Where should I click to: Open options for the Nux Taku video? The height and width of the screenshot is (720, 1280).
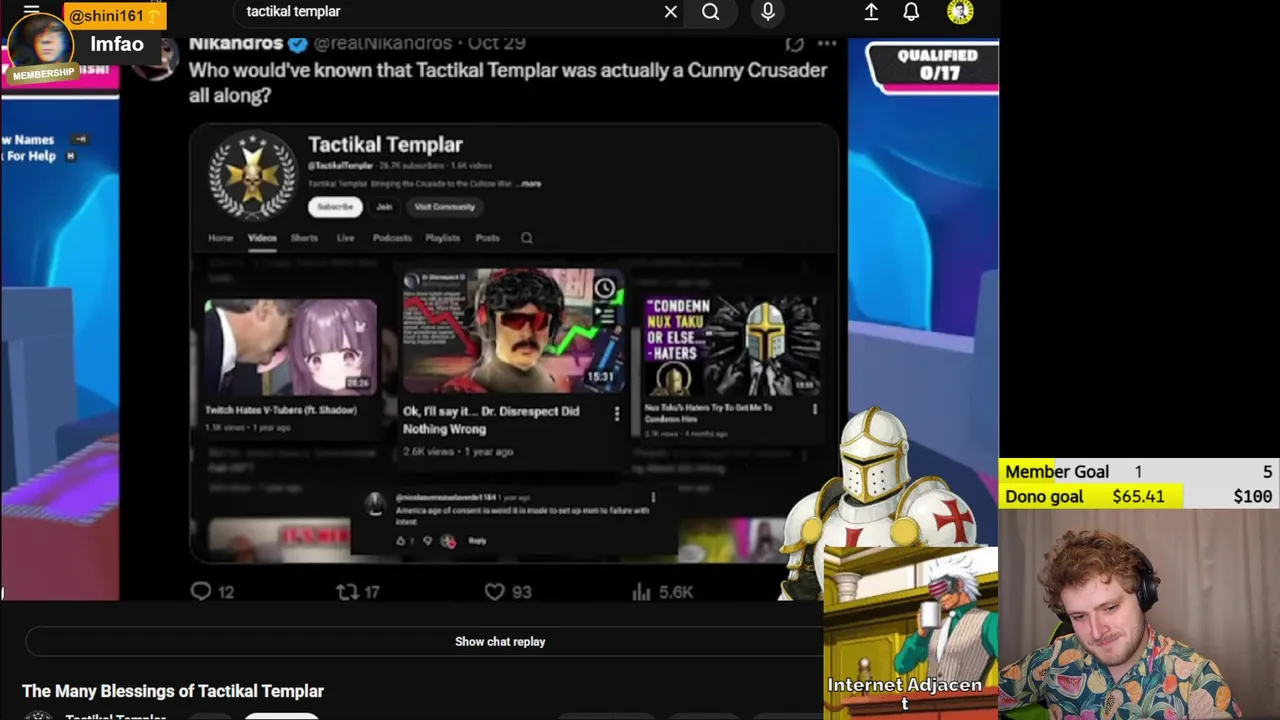click(x=815, y=409)
